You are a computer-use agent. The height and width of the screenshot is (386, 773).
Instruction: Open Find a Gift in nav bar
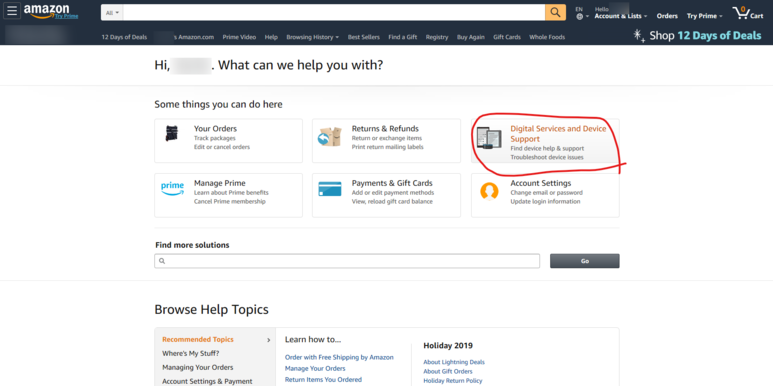(x=403, y=37)
